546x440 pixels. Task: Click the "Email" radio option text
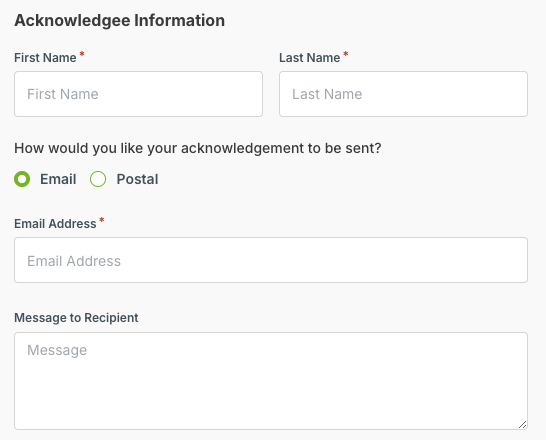click(58, 179)
